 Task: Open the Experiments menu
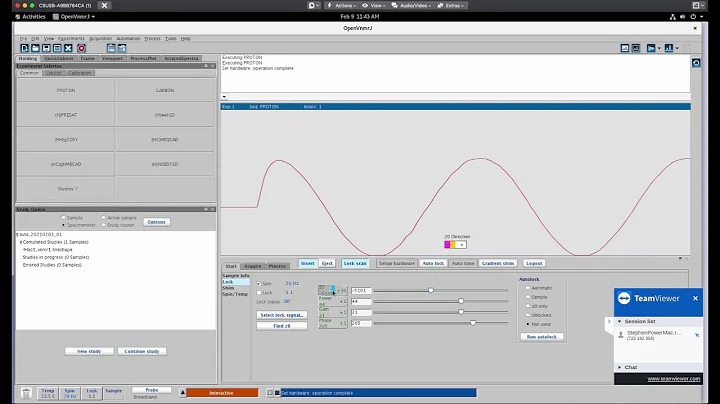(71, 39)
